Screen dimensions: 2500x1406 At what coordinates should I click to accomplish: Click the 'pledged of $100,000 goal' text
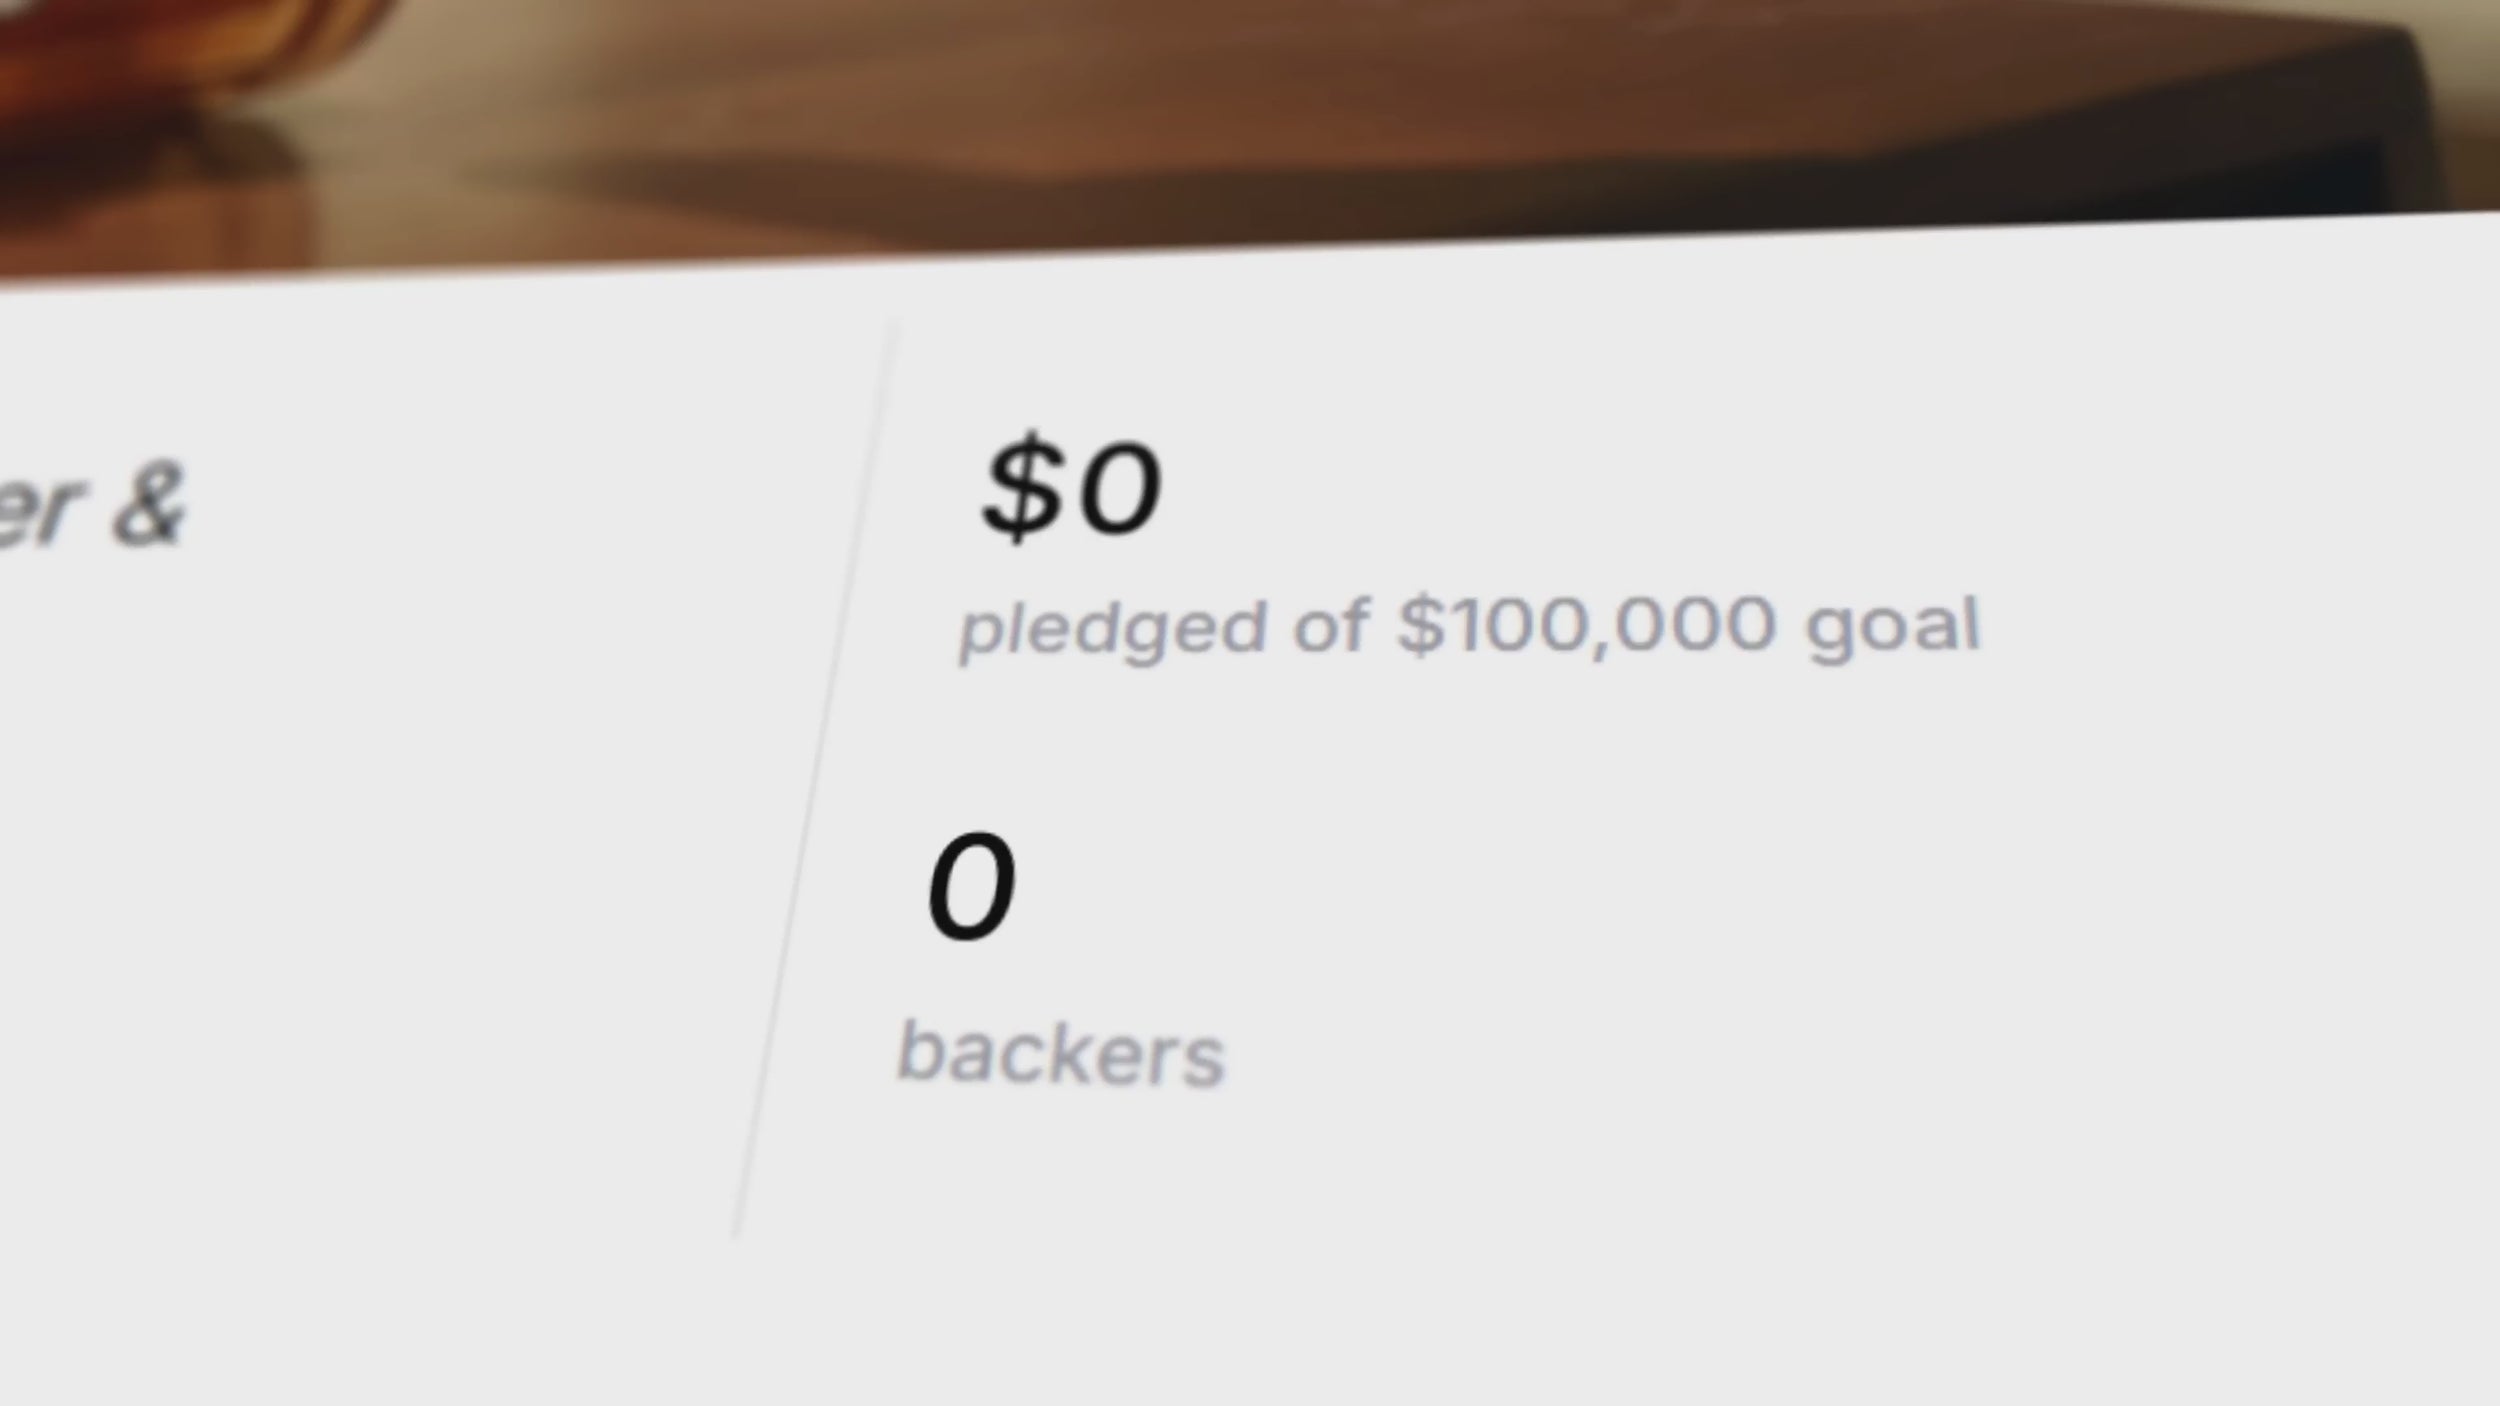[1468, 627]
